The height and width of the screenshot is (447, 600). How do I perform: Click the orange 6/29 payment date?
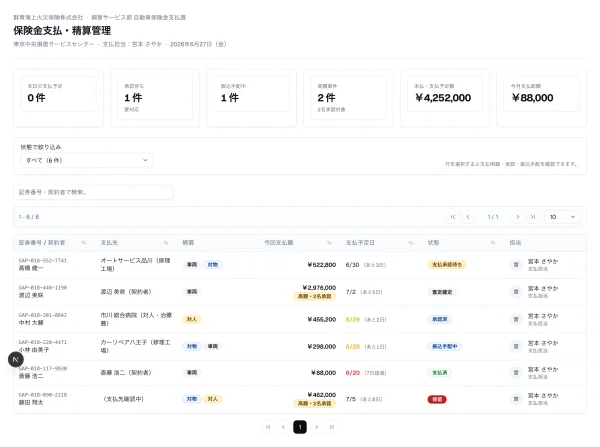coord(353,319)
